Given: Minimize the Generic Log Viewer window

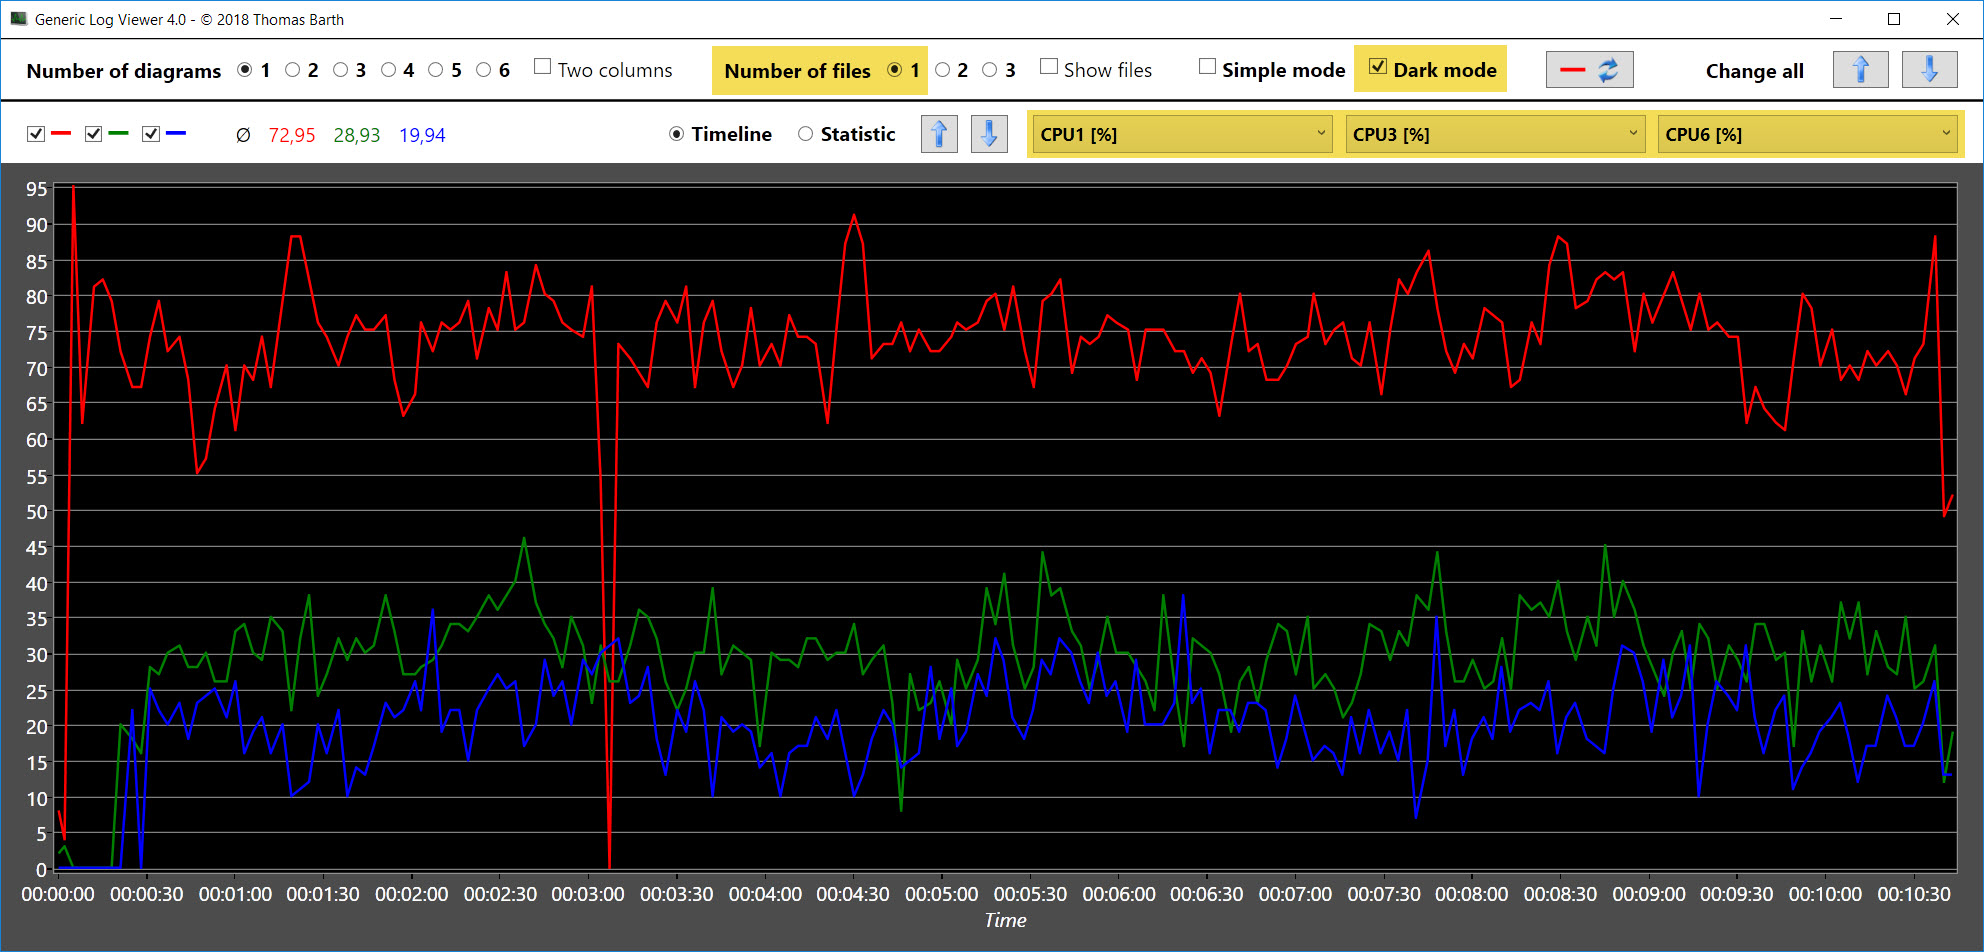Looking at the screenshot, I should [1836, 19].
